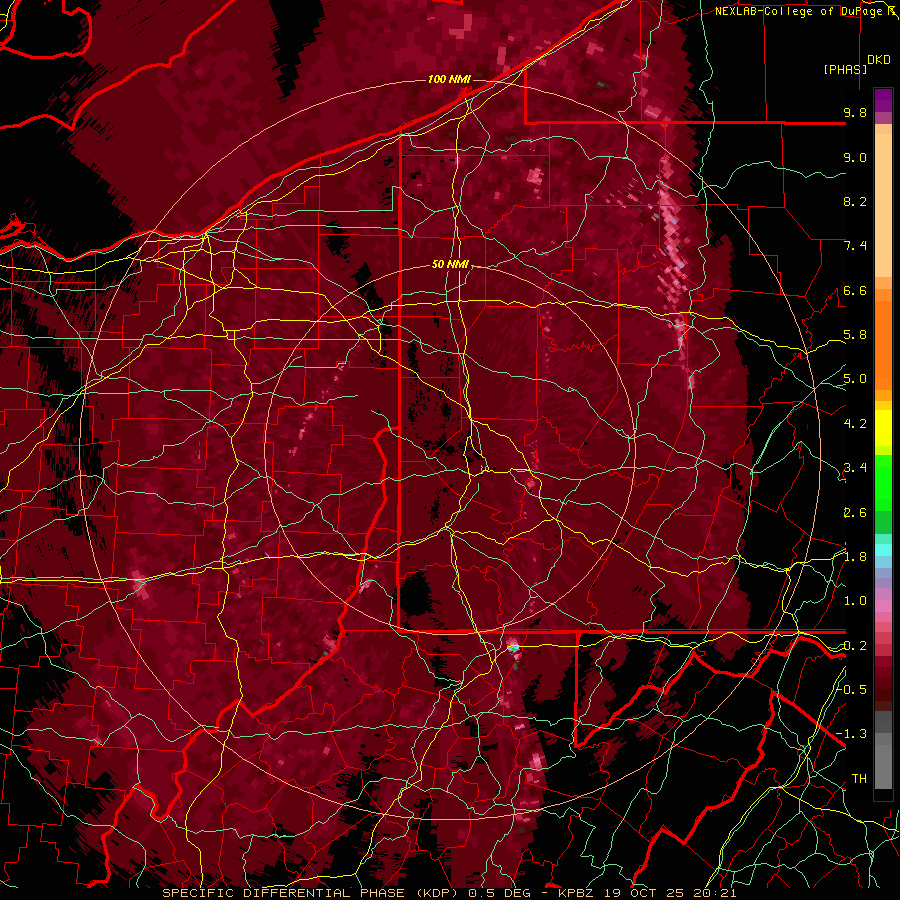Click the 5.8 scale value
This screenshot has width=900, height=900.
point(855,335)
